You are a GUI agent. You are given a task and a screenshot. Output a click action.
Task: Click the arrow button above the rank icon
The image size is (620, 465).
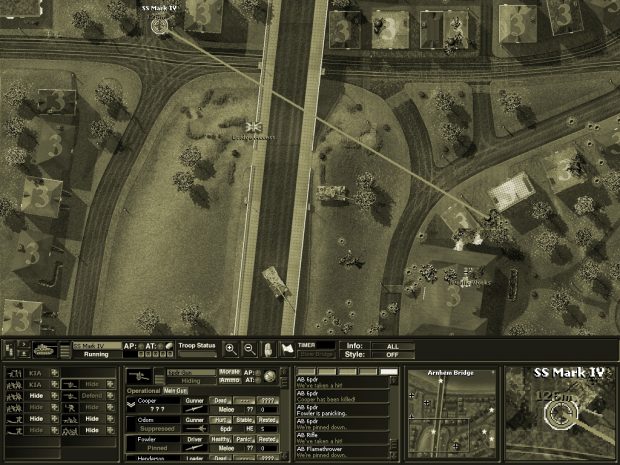pos(24,344)
